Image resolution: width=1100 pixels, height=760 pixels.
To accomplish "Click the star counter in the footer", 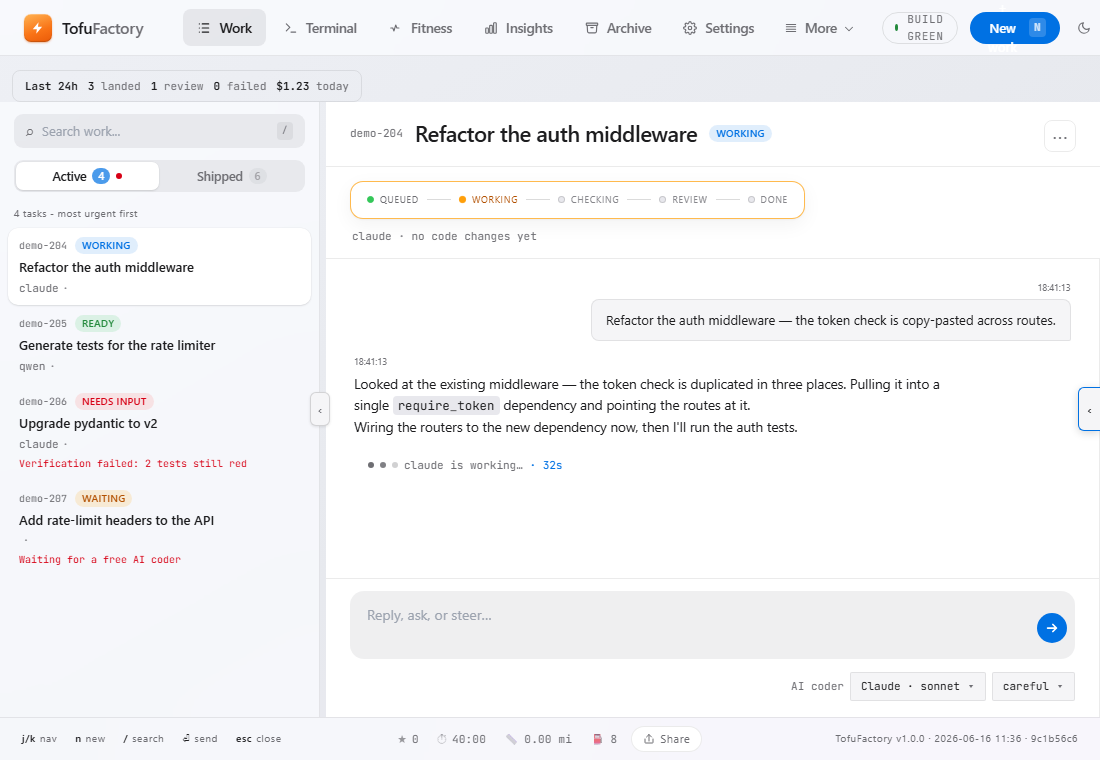I will [x=408, y=739].
